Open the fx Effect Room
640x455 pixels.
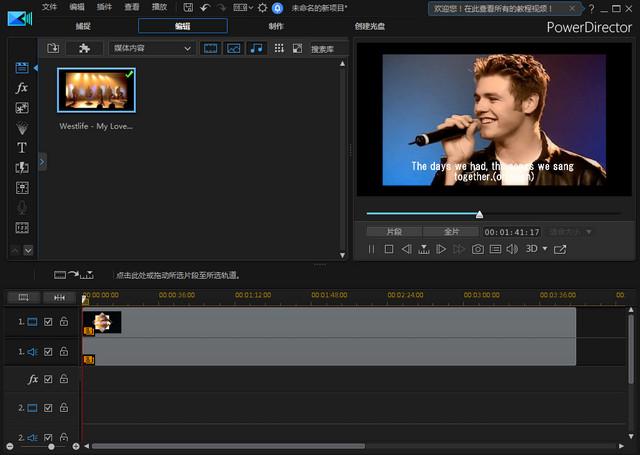pyautogui.click(x=22, y=88)
